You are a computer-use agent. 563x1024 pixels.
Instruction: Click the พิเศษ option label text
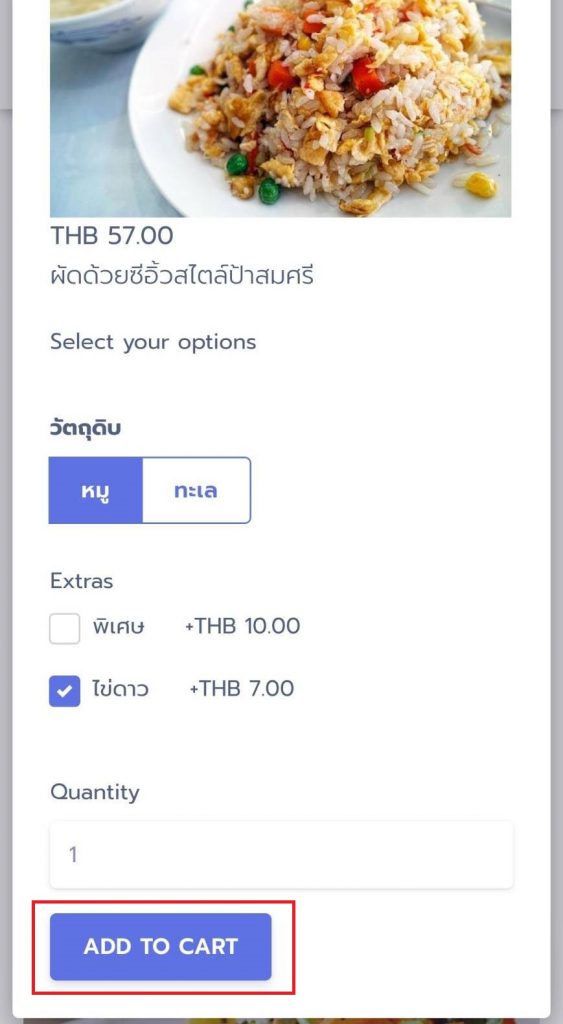click(x=118, y=627)
